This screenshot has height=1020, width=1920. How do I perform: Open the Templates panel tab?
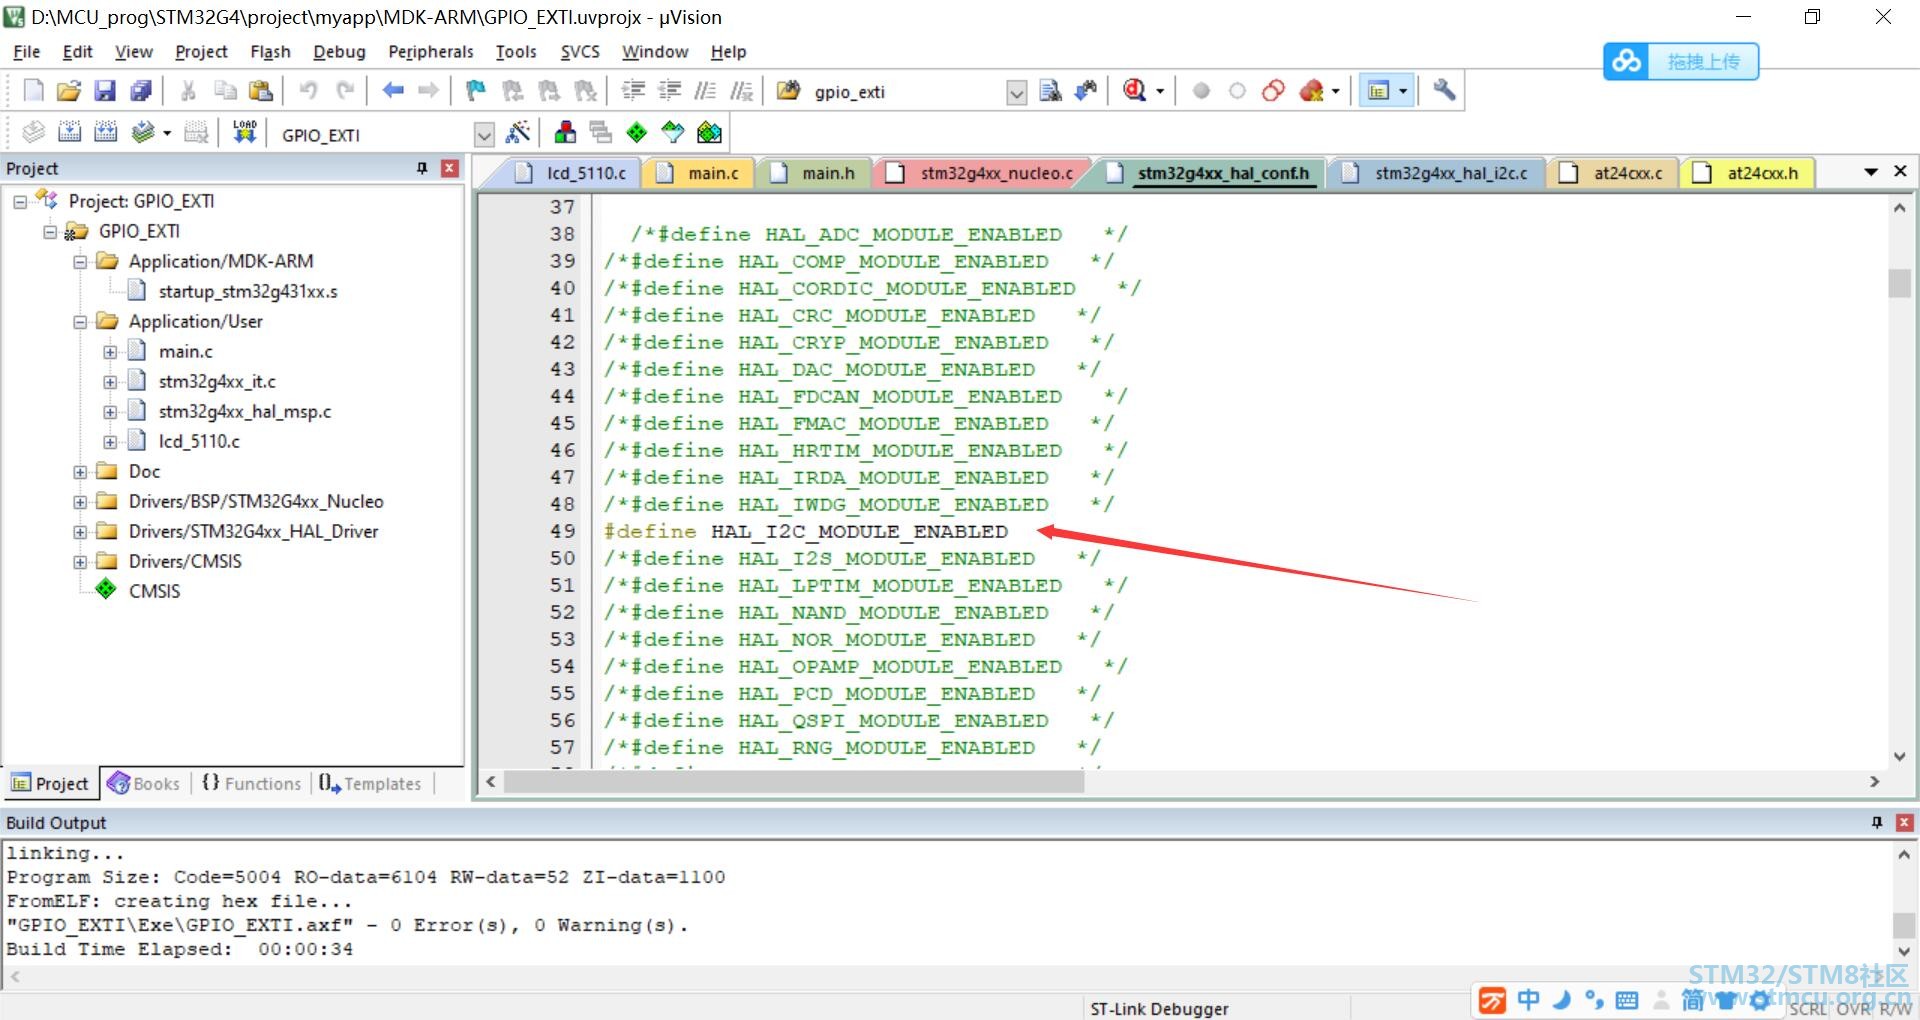pos(370,784)
